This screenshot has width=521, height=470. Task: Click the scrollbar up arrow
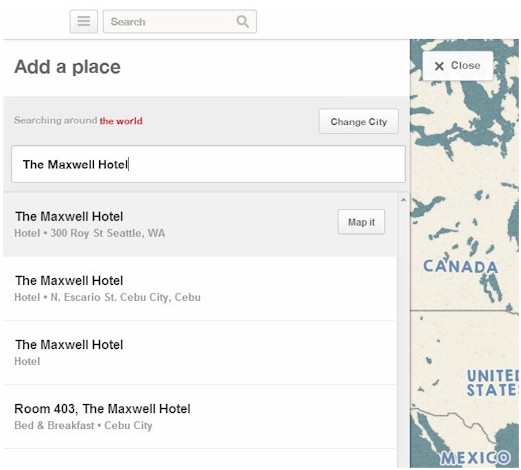coord(403,200)
